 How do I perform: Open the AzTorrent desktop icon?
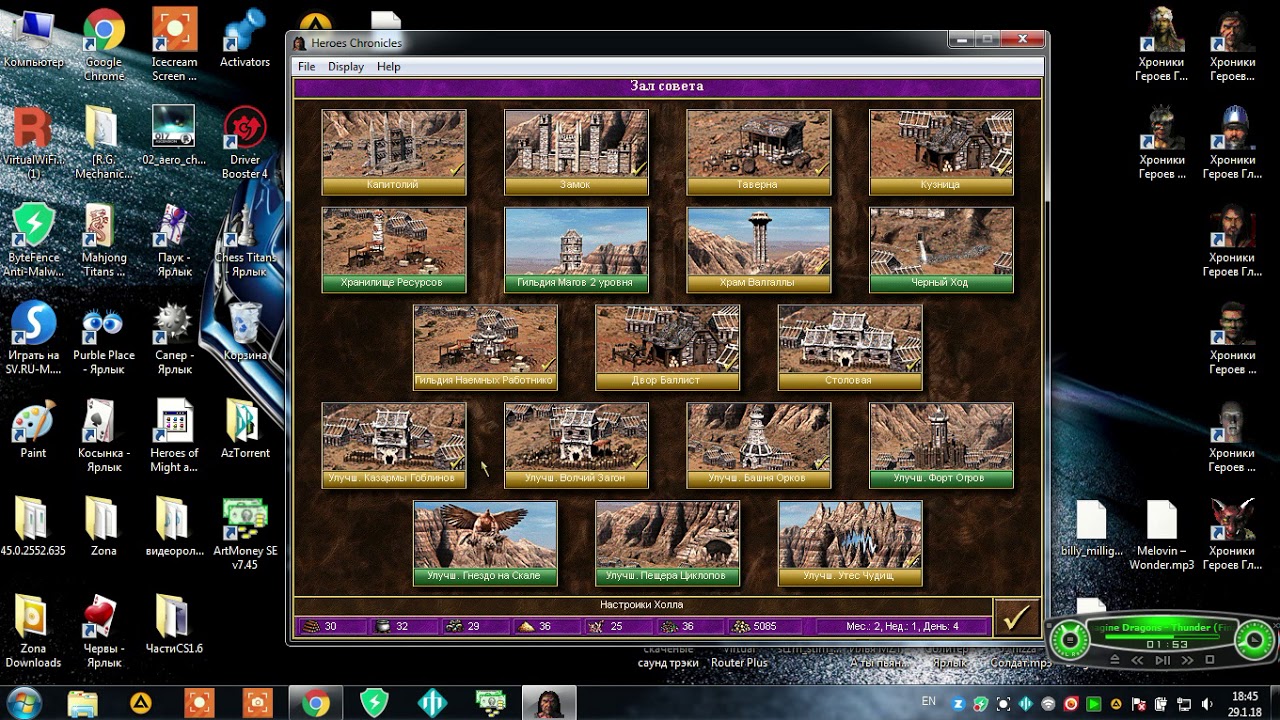pyautogui.click(x=245, y=430)
